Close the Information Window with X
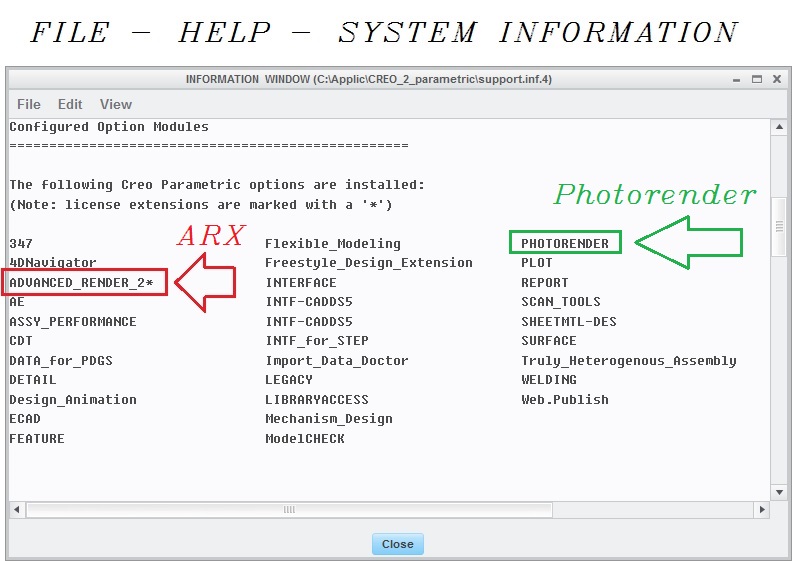Screen dimensions: 792x561 coord(777,79)
